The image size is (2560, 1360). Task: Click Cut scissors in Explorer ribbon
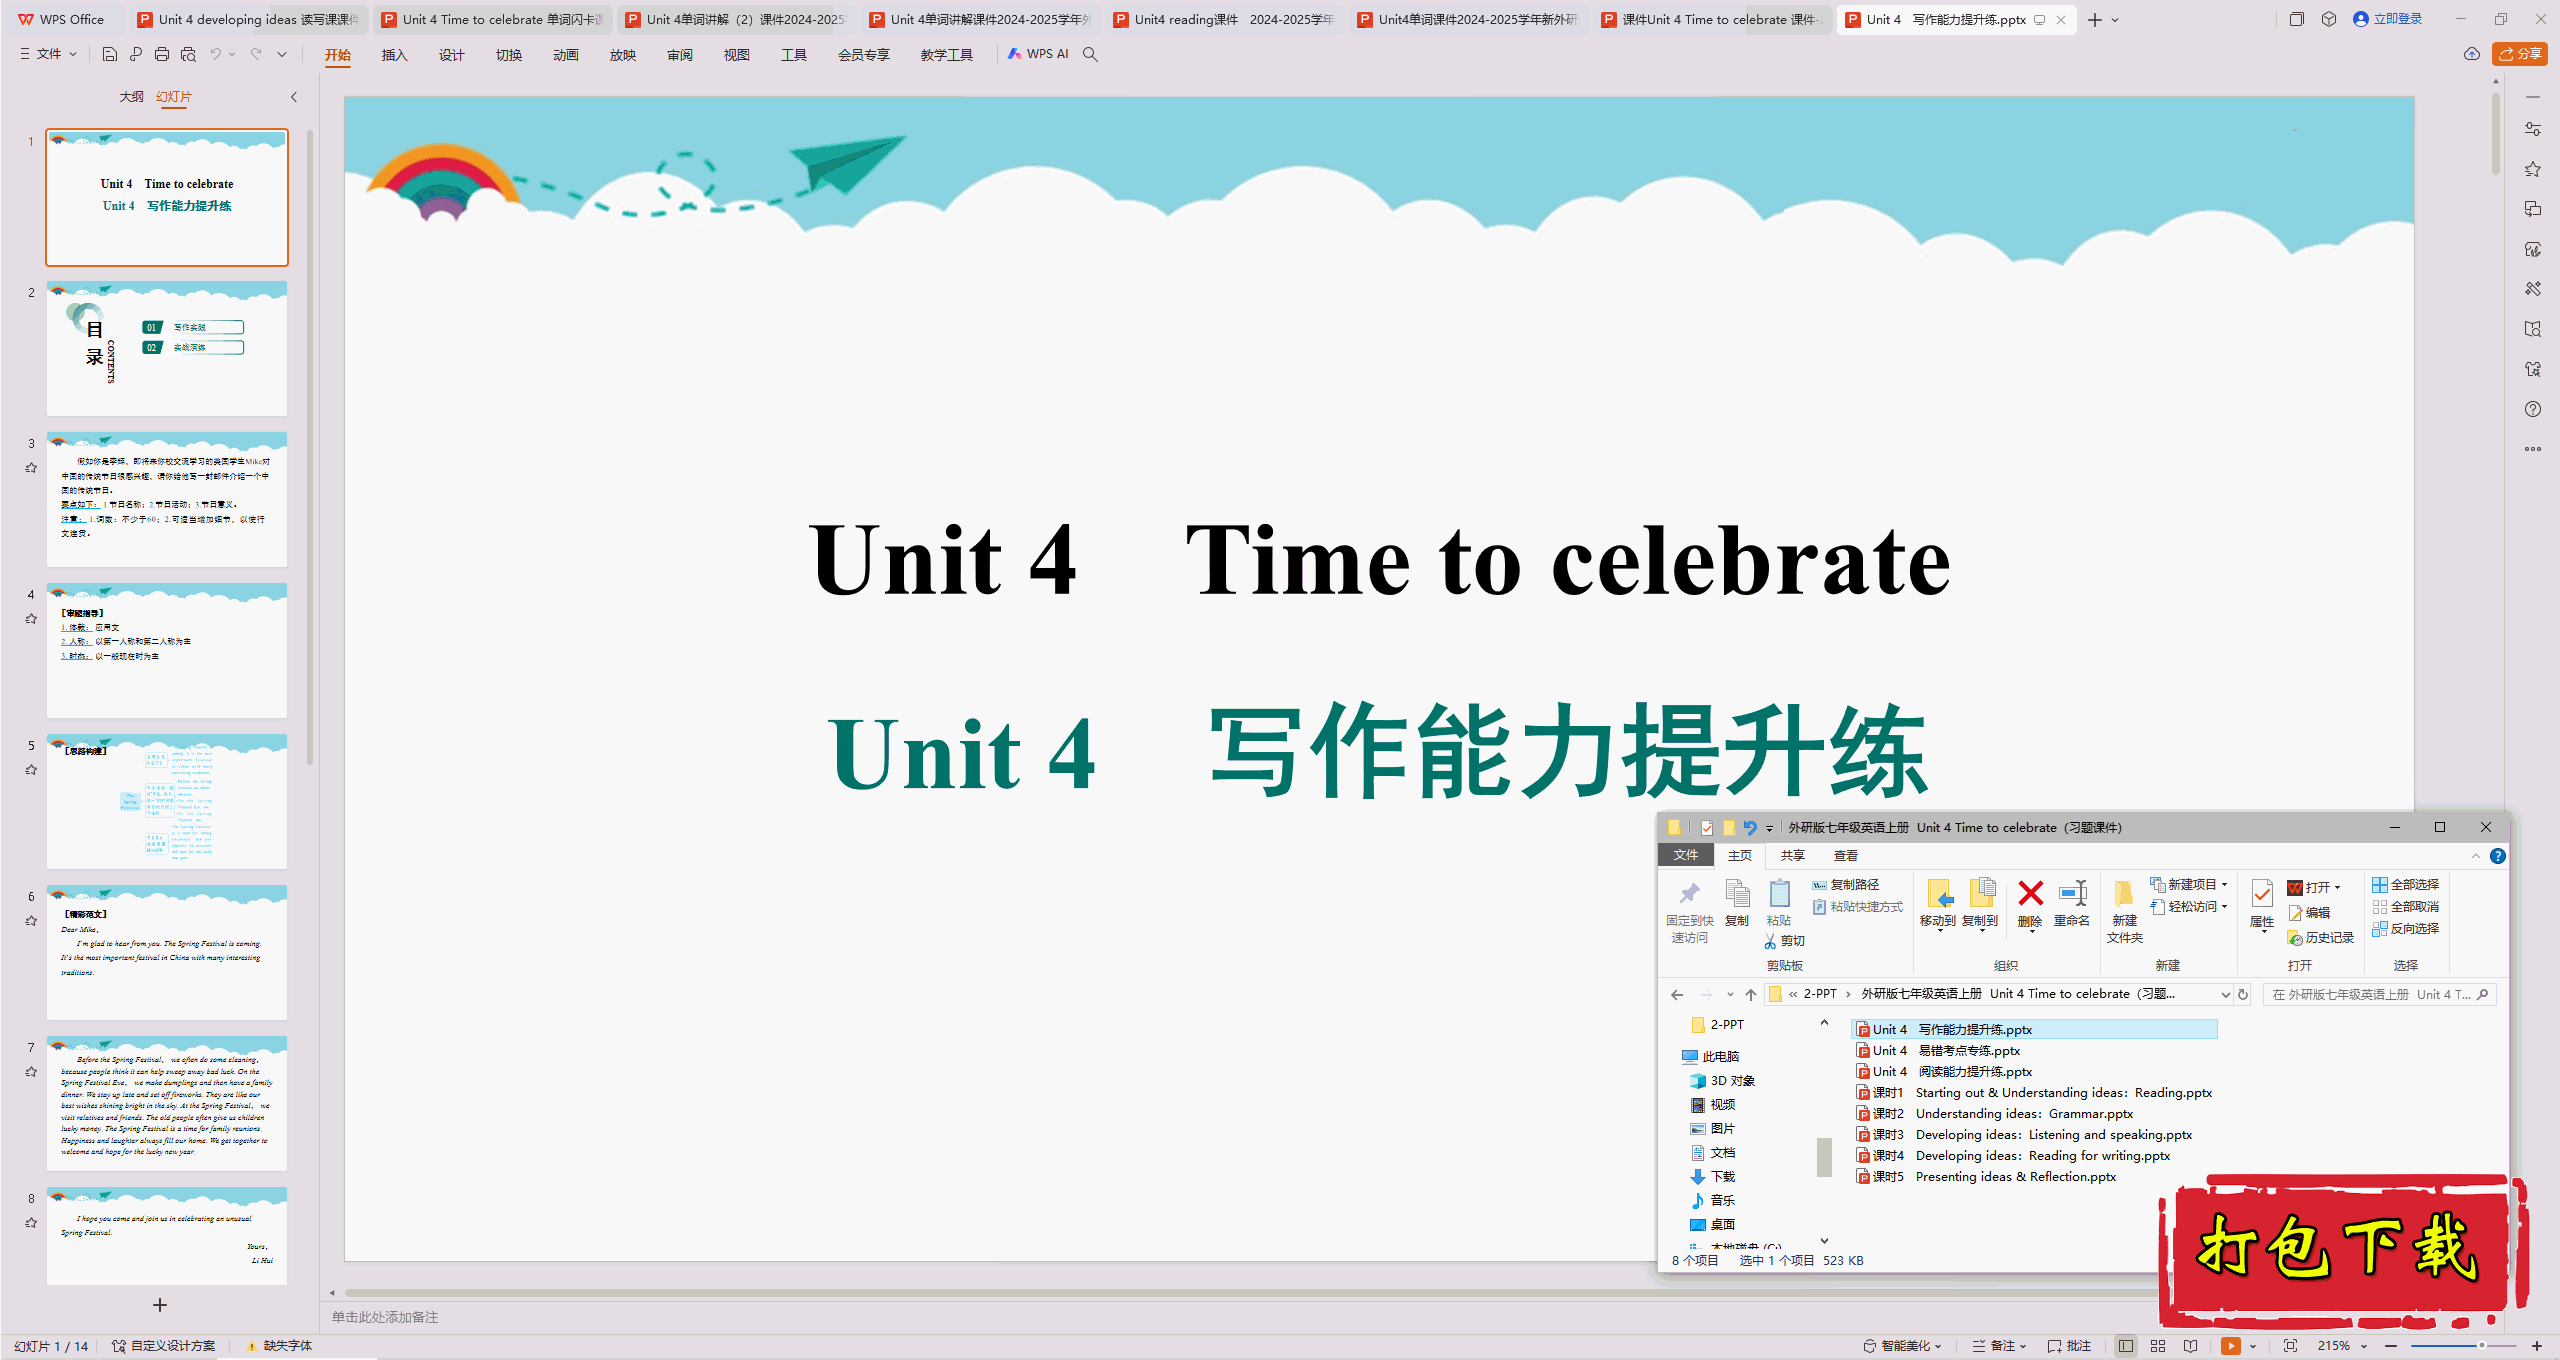(1785, 941)
